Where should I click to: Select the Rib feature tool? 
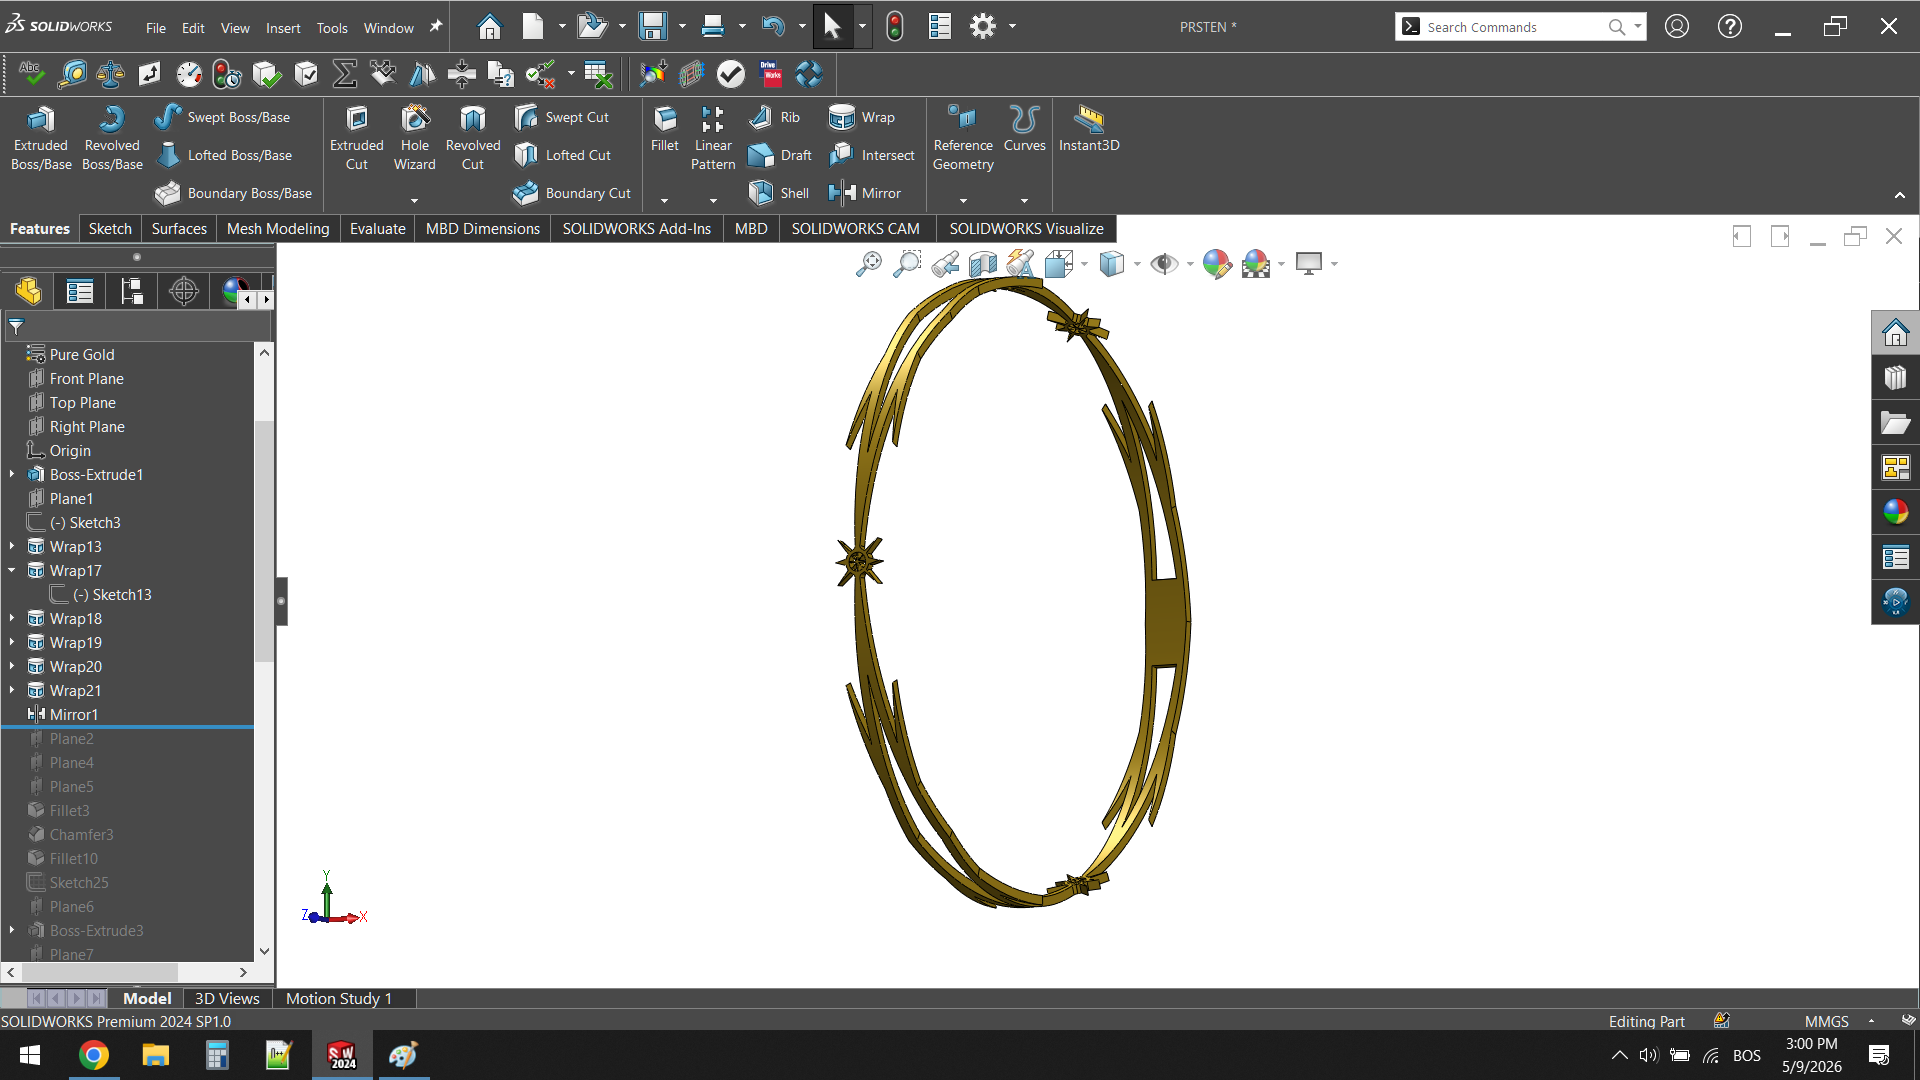[x=774, y=117]
